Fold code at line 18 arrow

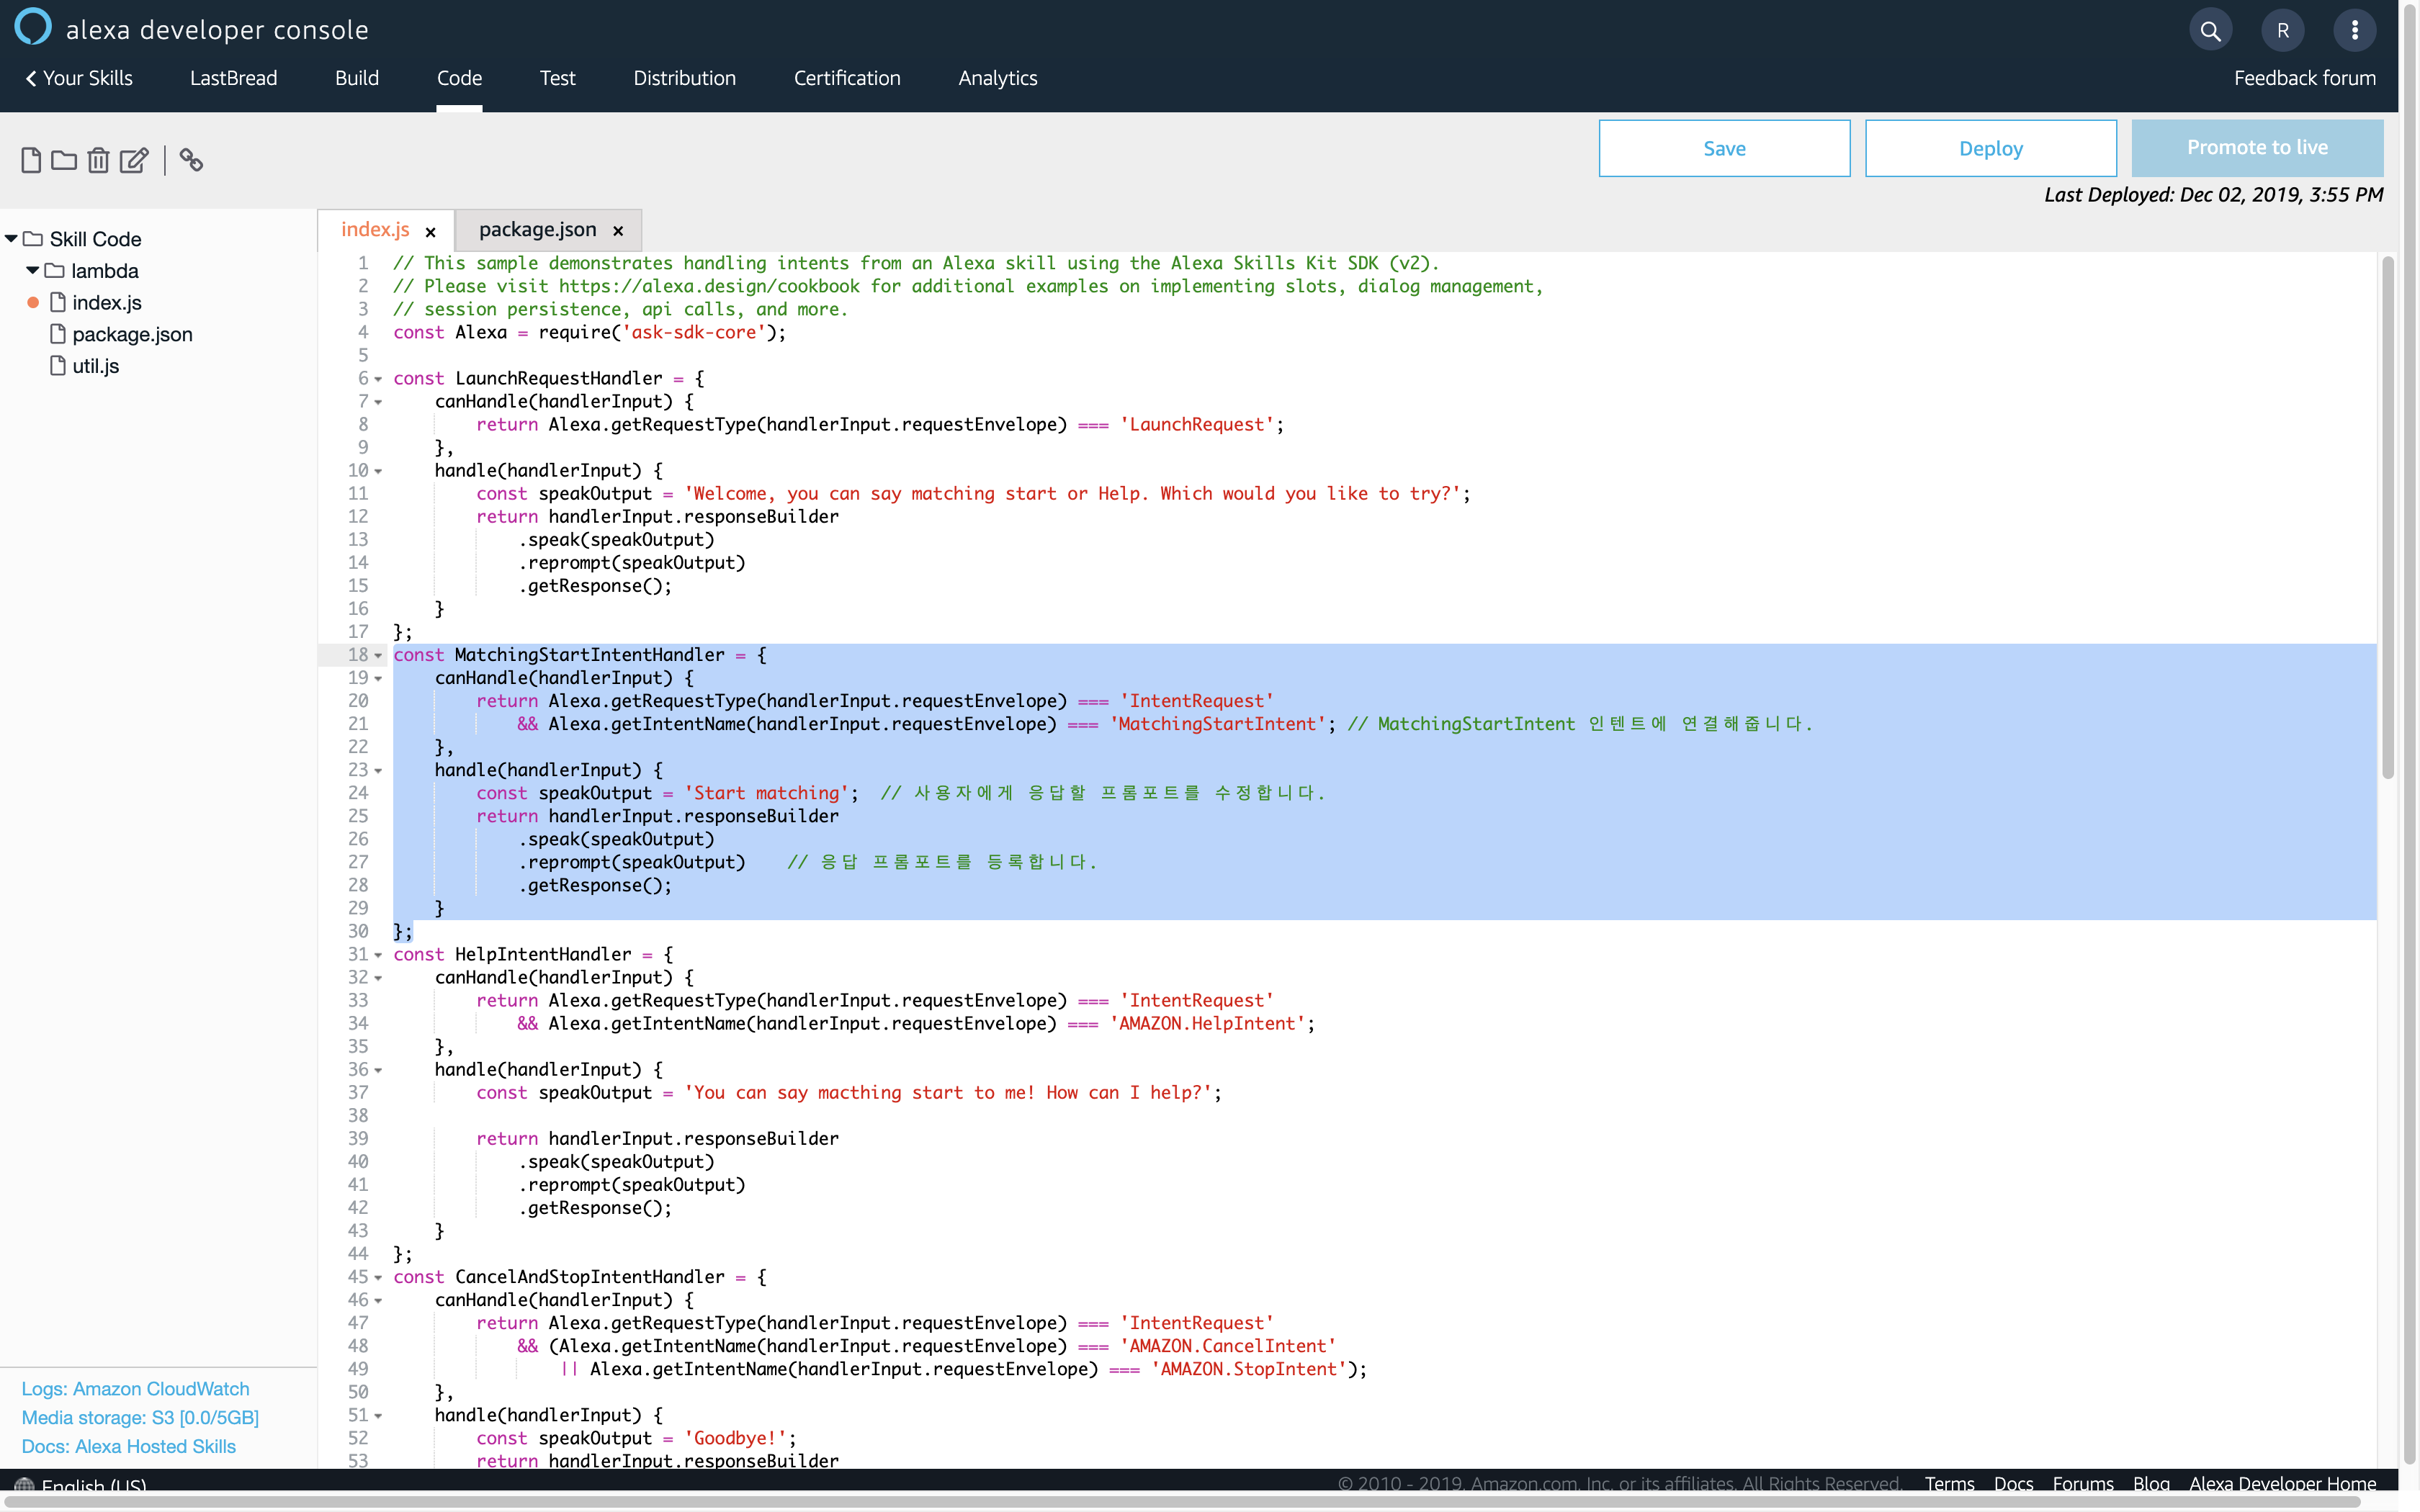(378, 655)
